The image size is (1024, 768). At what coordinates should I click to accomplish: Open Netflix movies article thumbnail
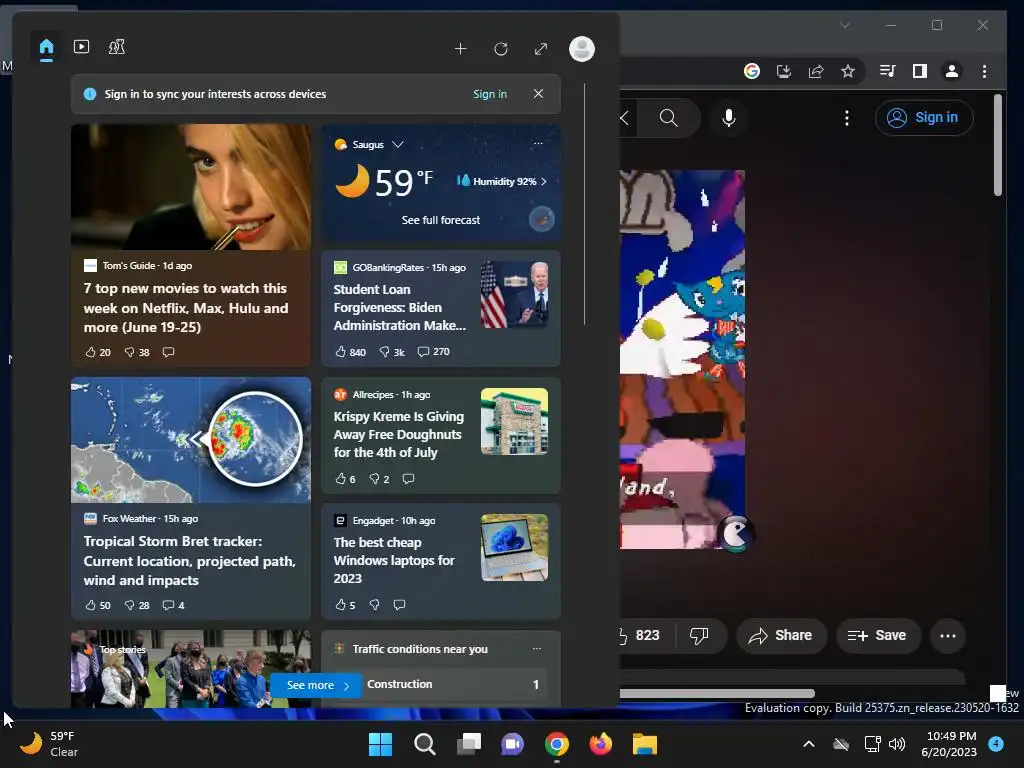pyautogui.click(x=191, y=187)
